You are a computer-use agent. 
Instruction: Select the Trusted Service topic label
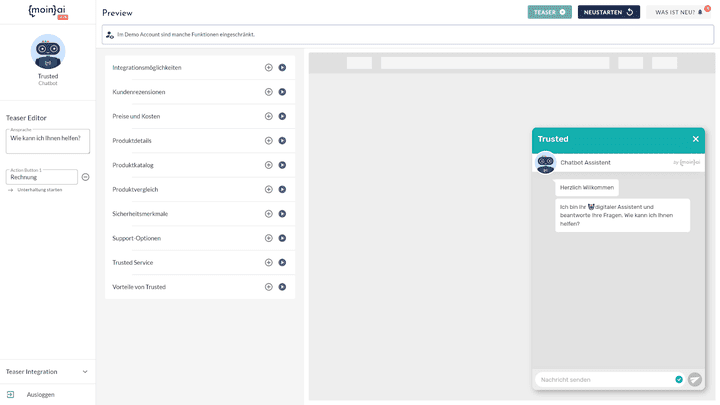[x=133, y=262]
